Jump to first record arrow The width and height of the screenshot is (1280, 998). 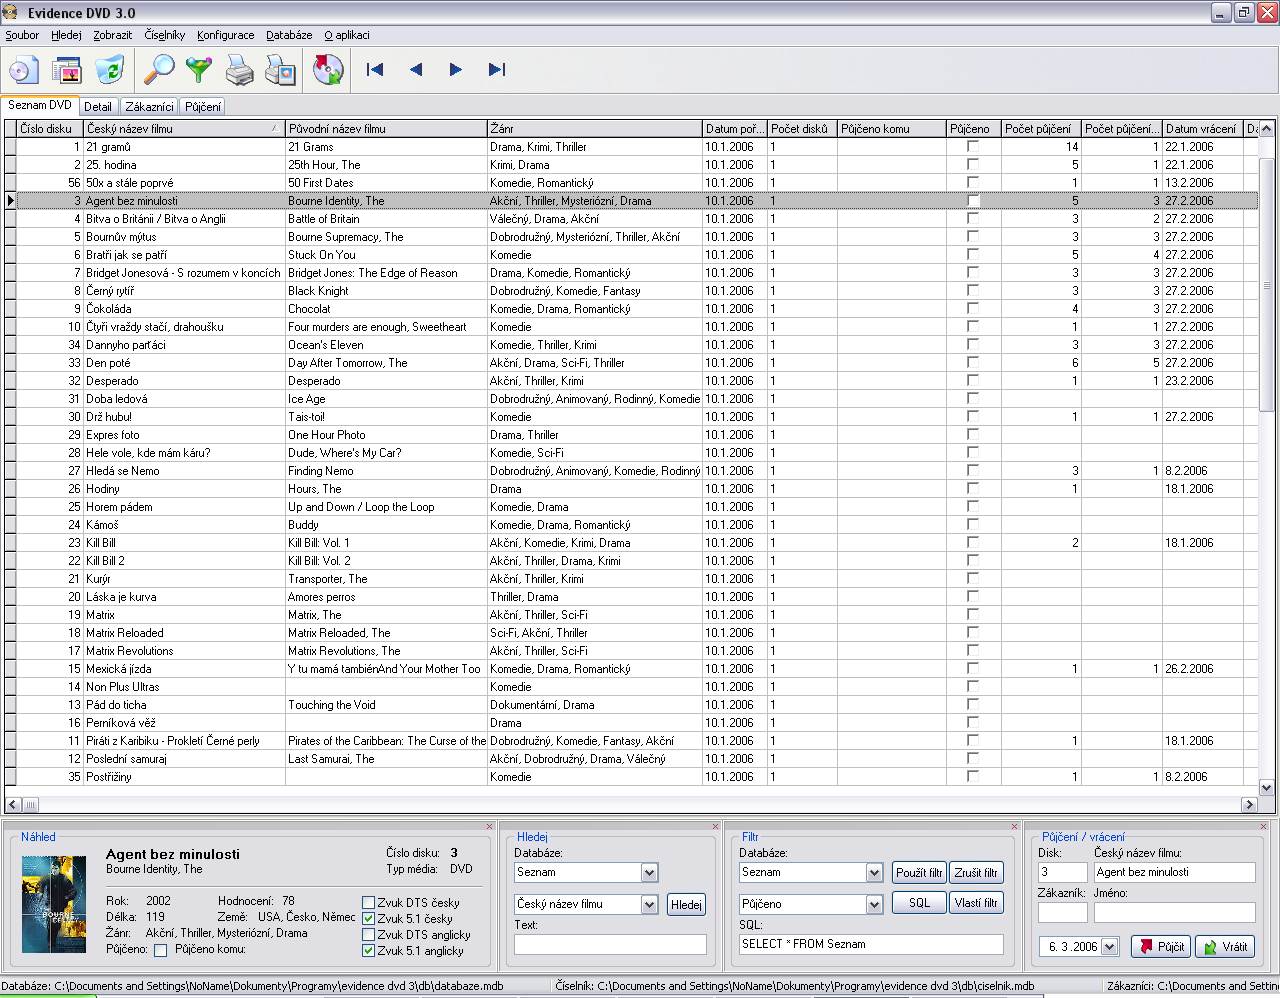pos(375,70)
